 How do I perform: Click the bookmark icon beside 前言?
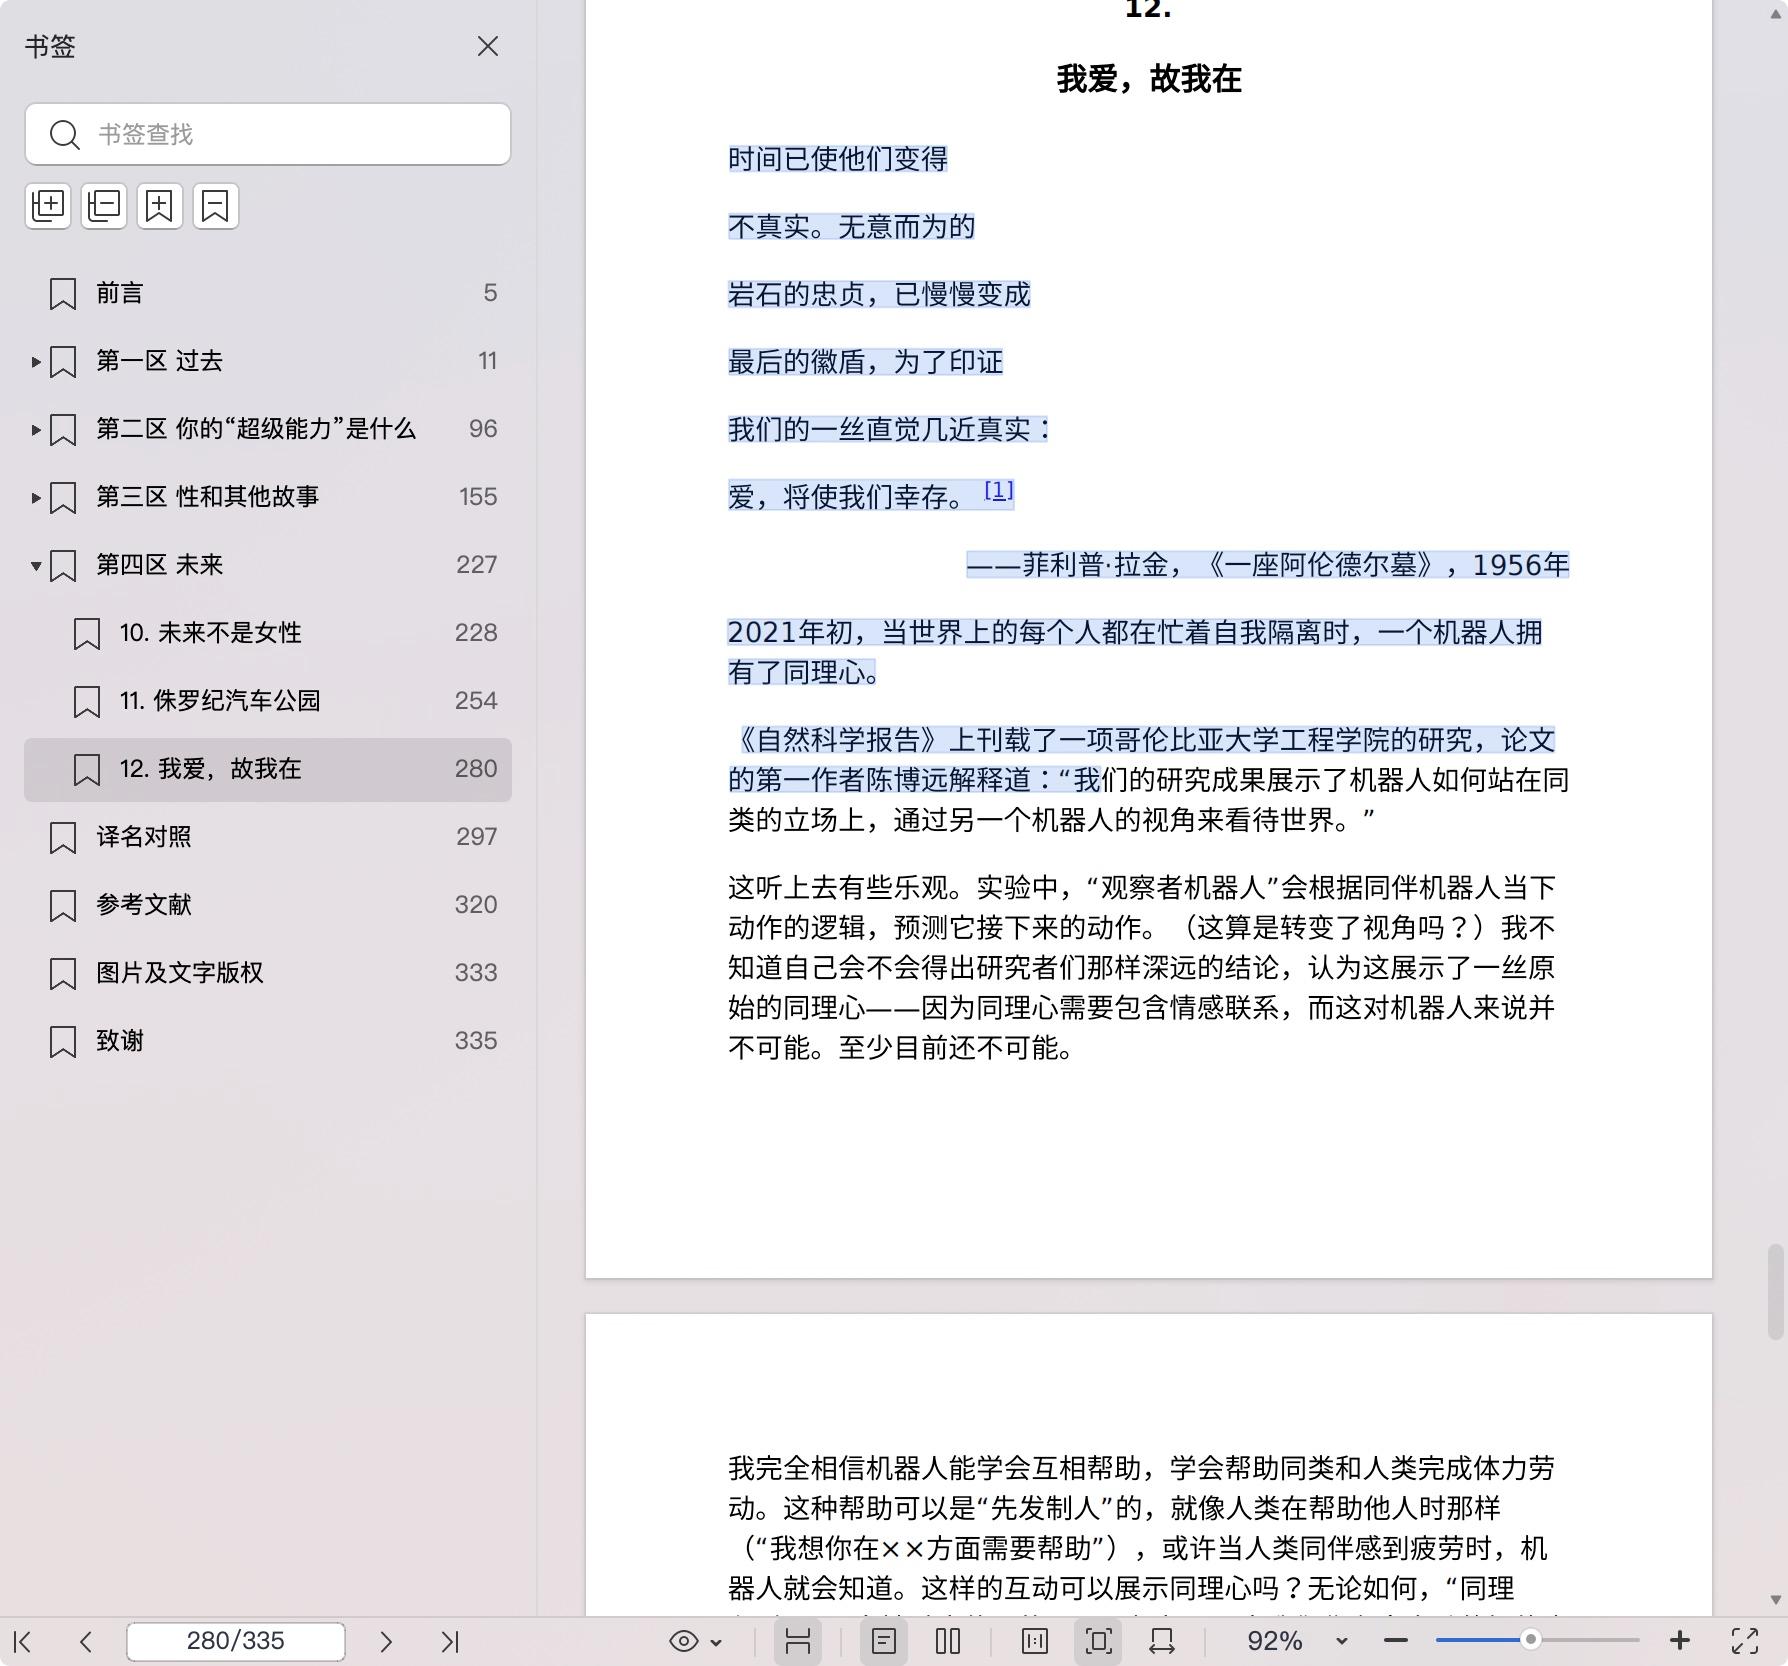click(x=63, y=294)
